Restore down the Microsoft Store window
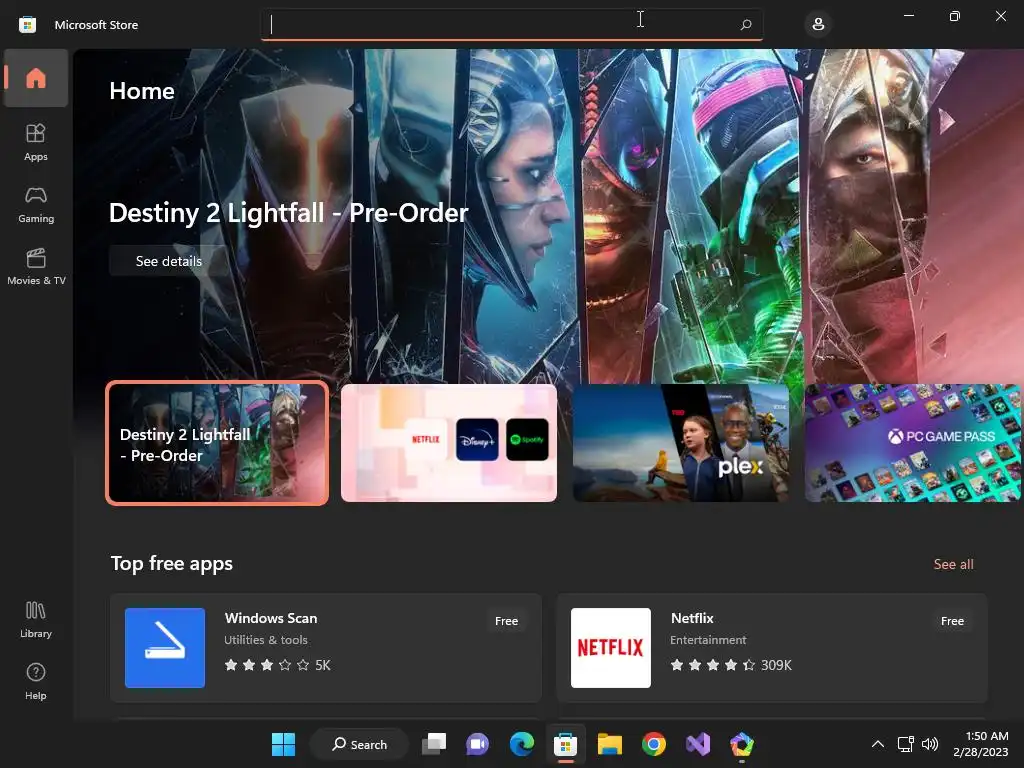 point(955,16)
